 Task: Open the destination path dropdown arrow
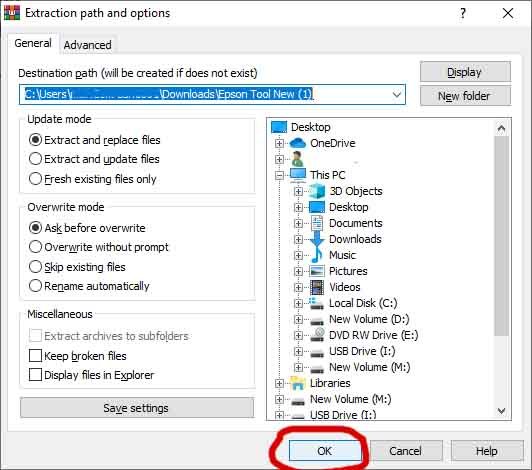pos(397,94)
